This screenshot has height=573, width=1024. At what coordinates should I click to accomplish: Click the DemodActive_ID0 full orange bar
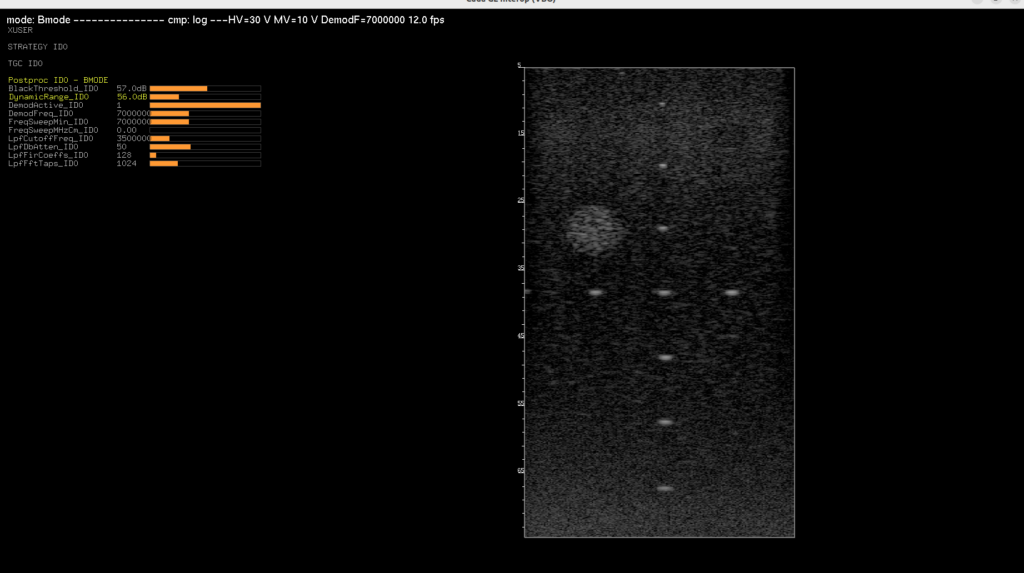click(205, 105)
